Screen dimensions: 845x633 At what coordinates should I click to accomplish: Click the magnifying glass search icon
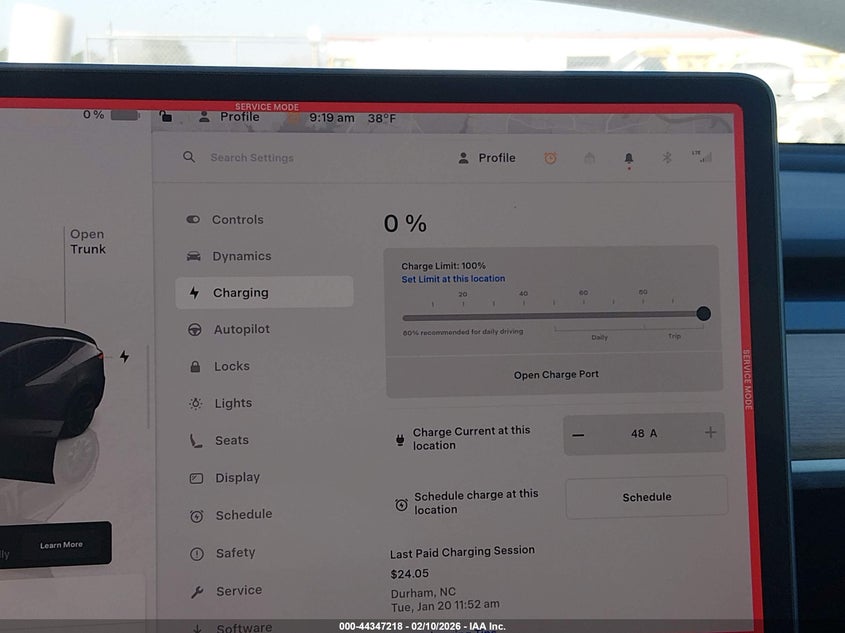[189, 157]
